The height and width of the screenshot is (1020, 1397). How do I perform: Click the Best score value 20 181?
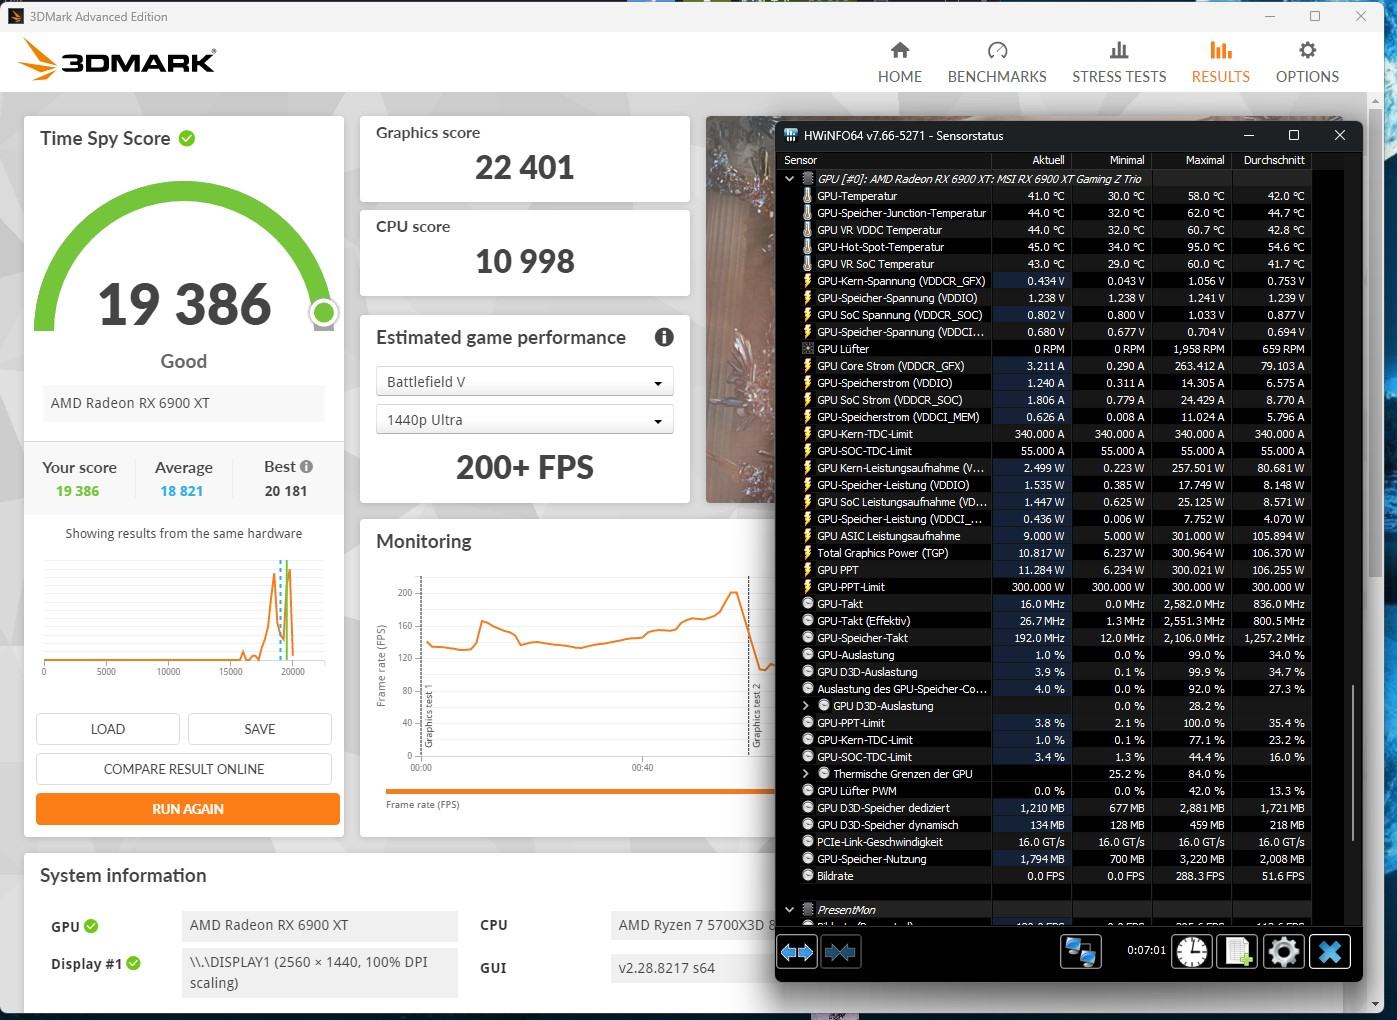pyautogui.click(x=286, y=491)
